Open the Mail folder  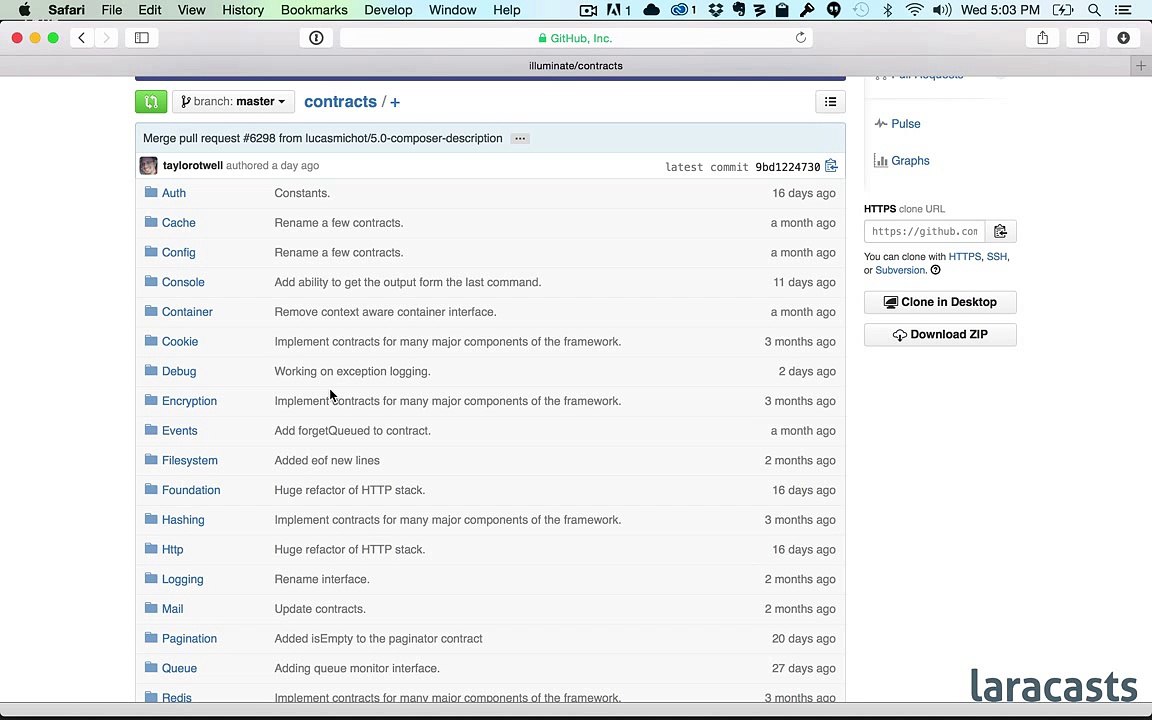point(173,609)
